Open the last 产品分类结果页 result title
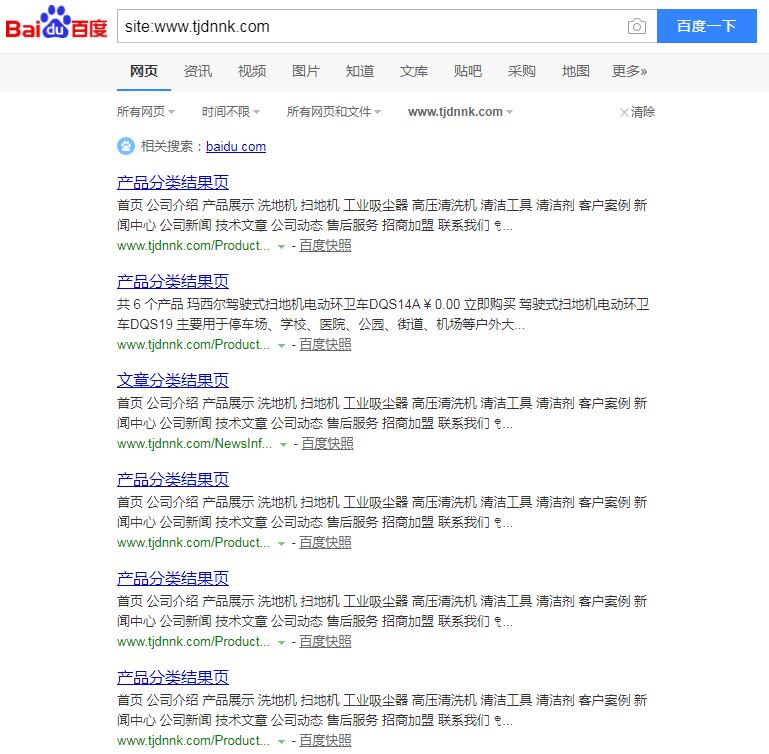Screen dimensions: 769x754 coord(173,677)
